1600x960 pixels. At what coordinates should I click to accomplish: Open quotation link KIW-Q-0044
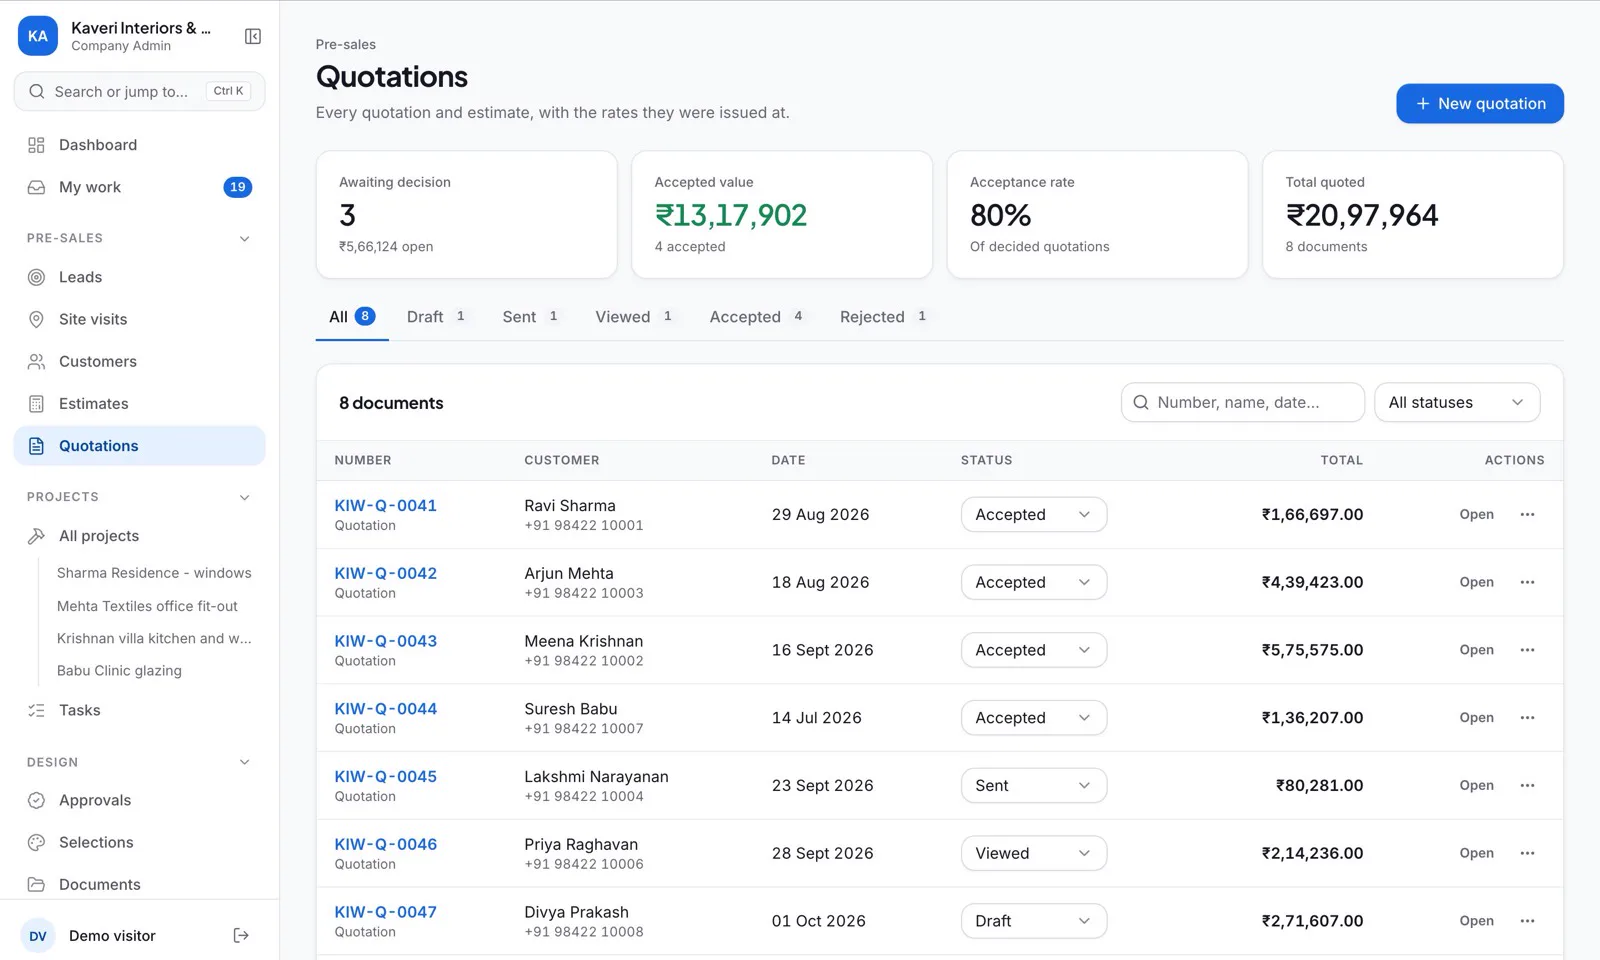386,709
